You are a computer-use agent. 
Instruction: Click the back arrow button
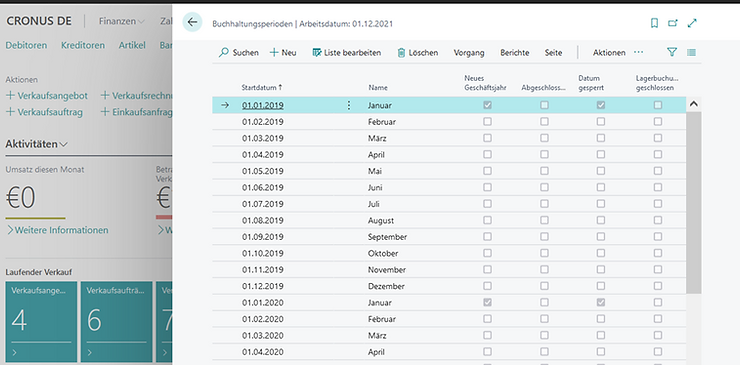(x=192, y=22)
